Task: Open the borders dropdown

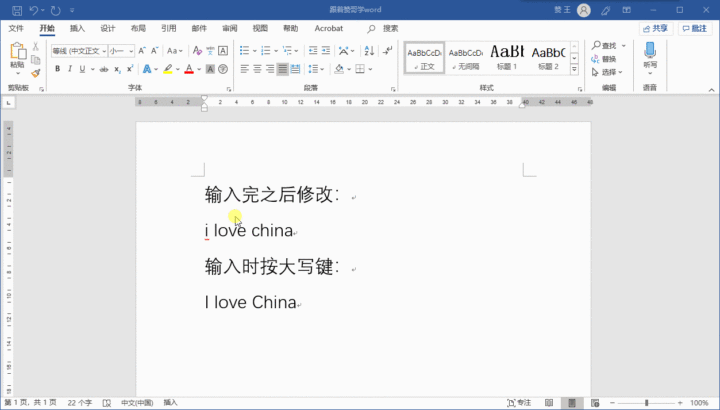Action: coord(370,69)
